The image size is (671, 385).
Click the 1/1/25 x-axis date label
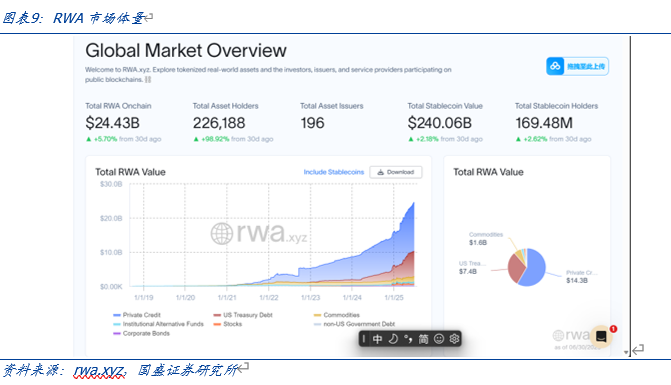(x=394, y=297)
